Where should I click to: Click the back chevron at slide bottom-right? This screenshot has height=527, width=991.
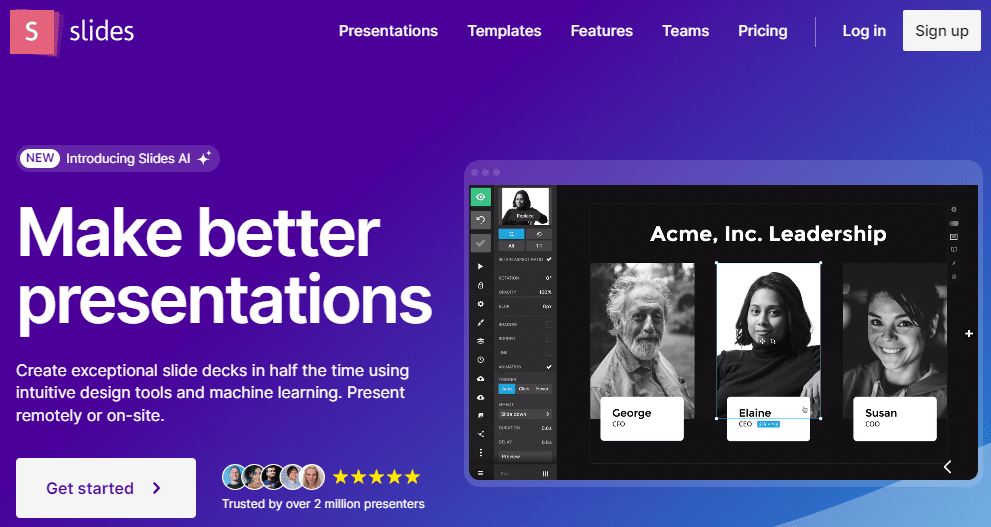(947, 466)
